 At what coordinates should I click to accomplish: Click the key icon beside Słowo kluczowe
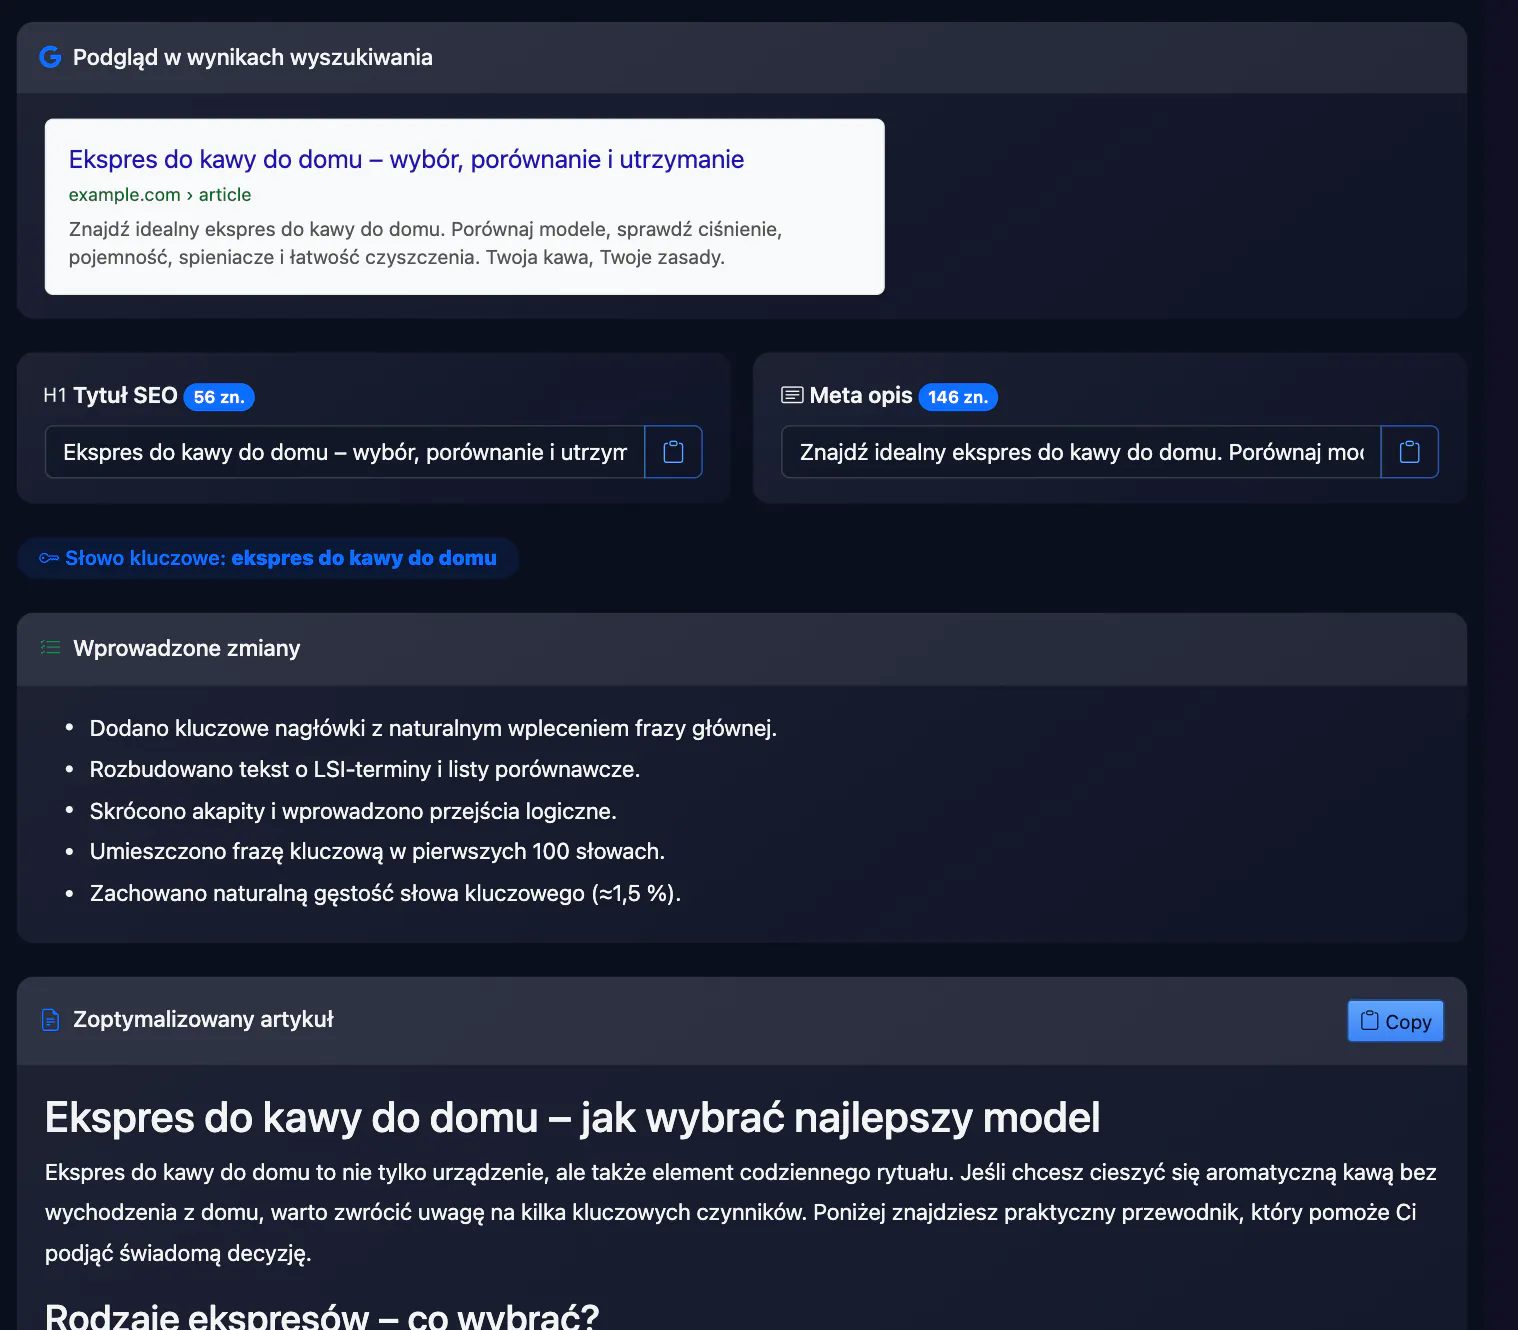49,558
